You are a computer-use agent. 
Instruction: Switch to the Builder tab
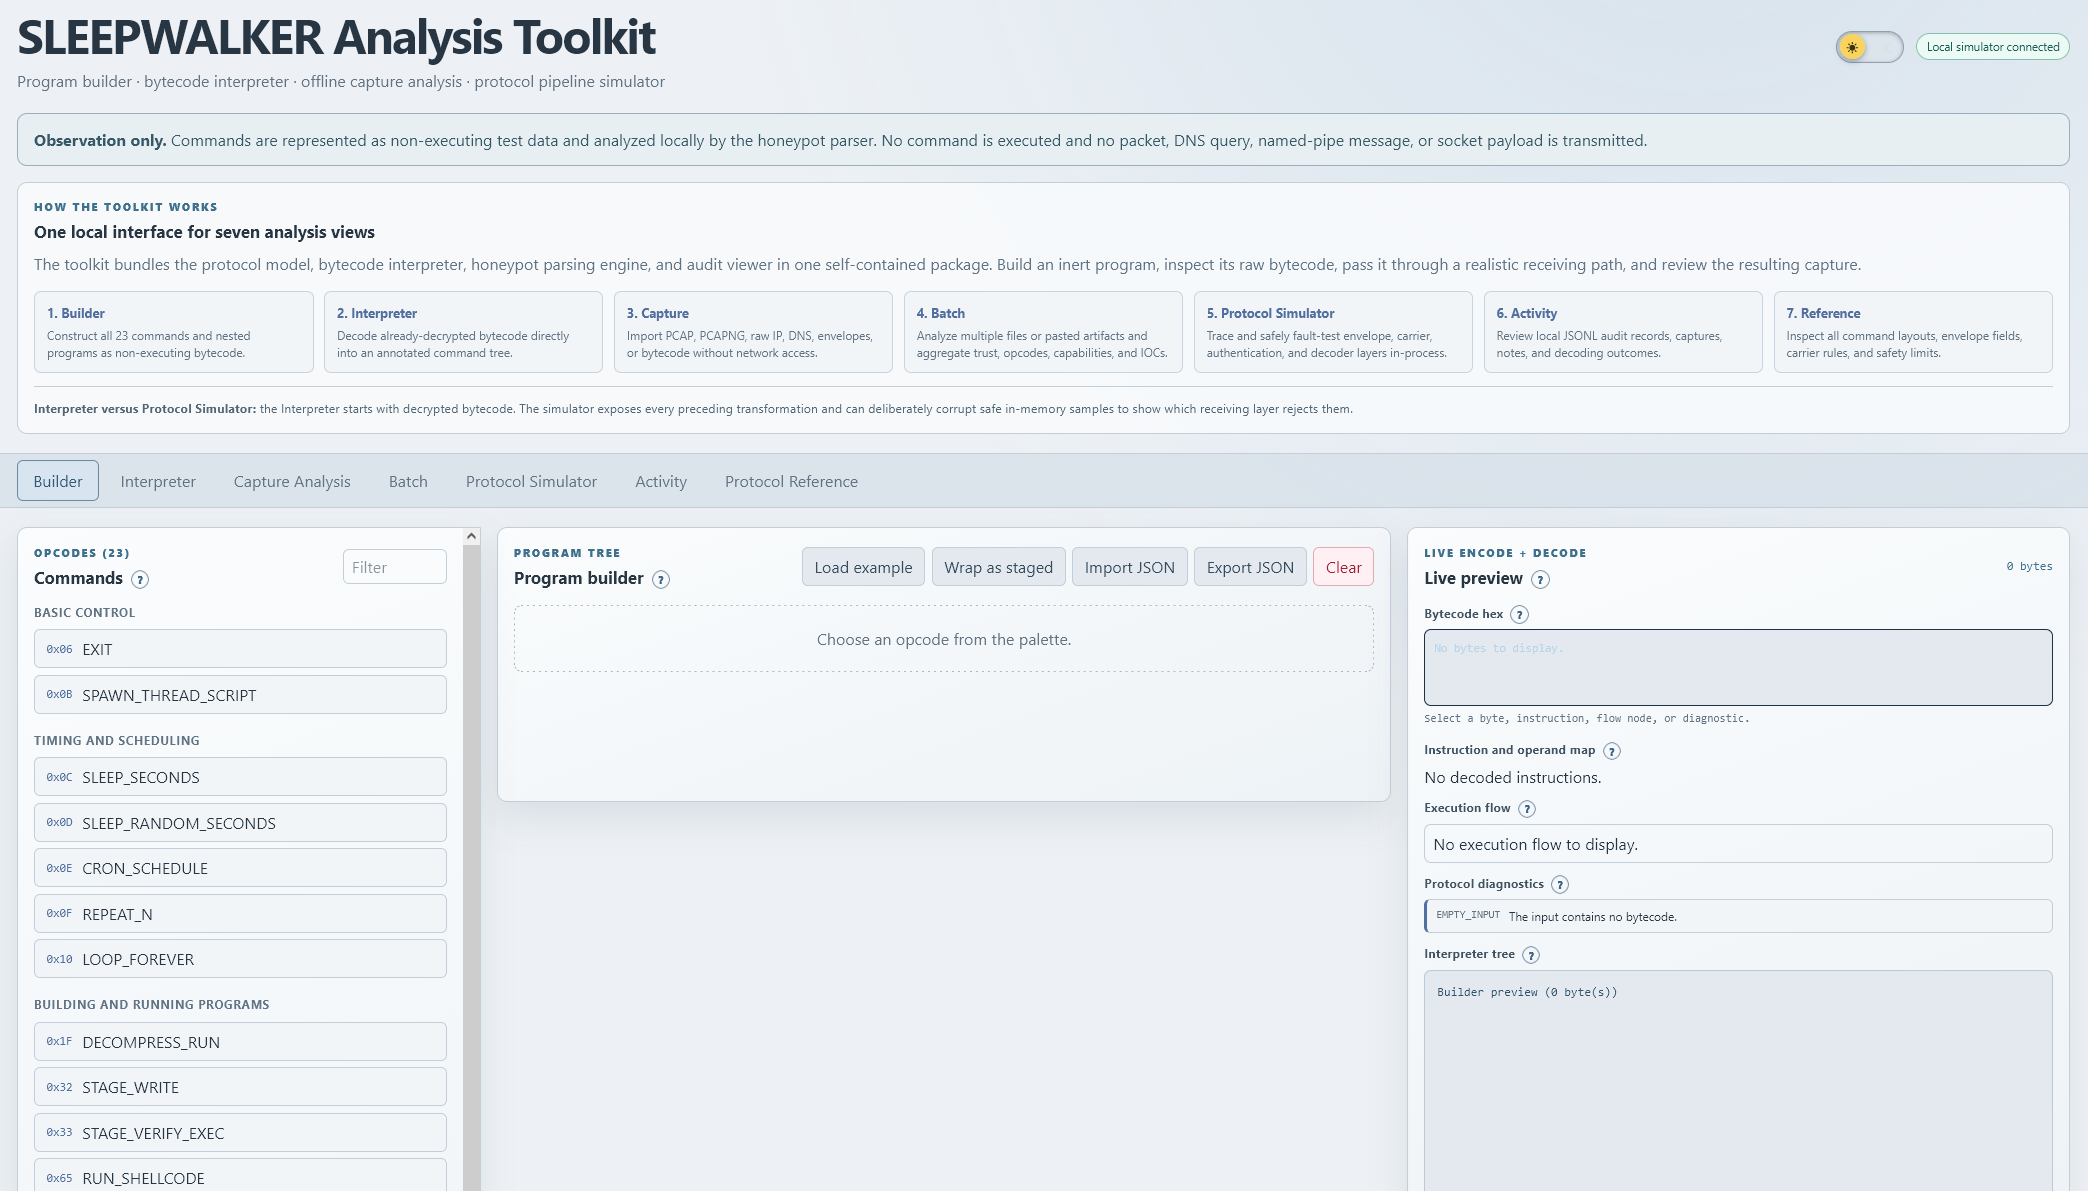coord(58,481)
